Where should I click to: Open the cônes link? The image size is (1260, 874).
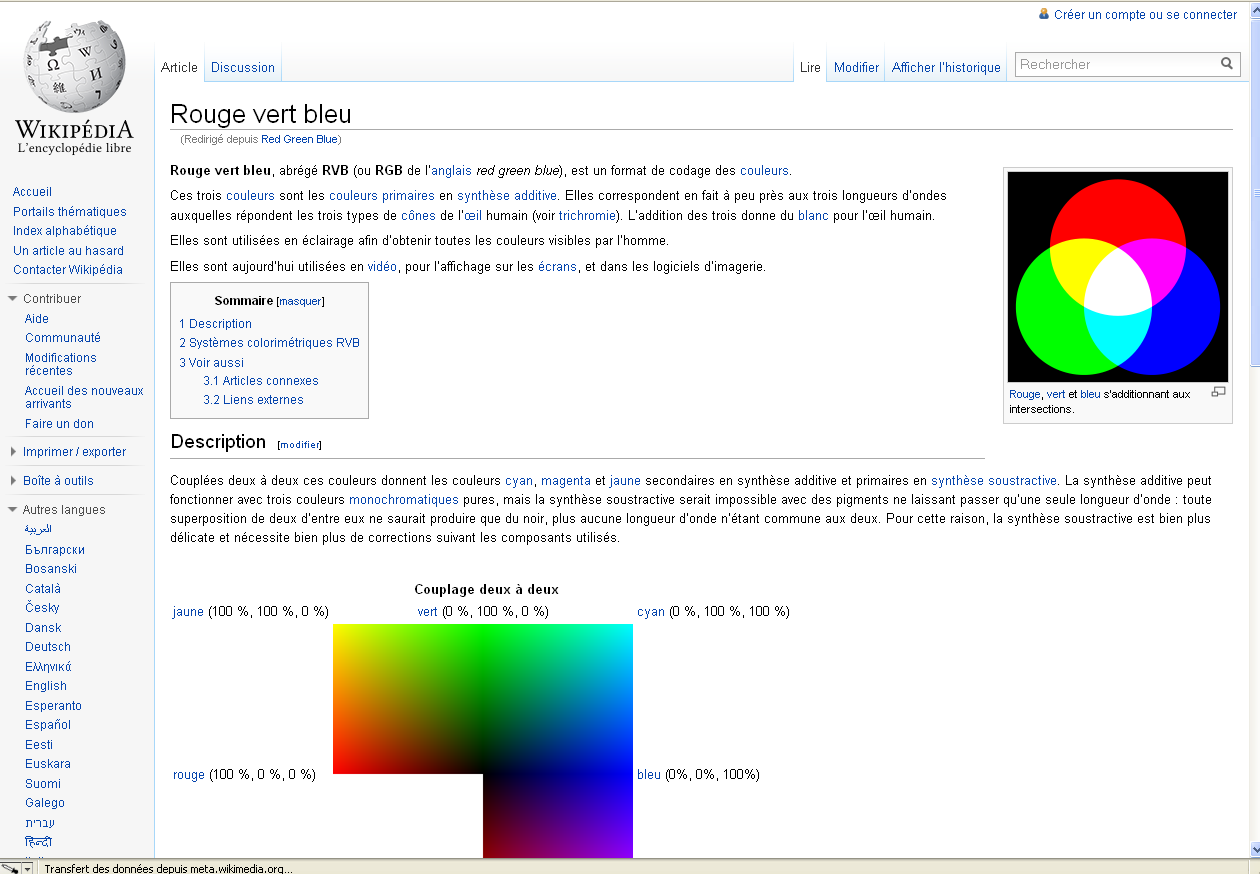[418, 216]
